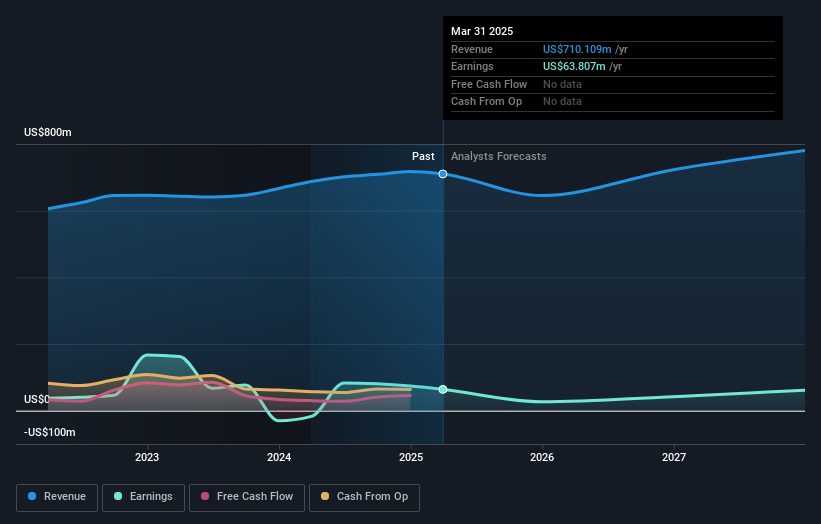Screen dimensions: 821x524
Task: Click the 2025 x-axis label
Action: click(x=411, y=457)
